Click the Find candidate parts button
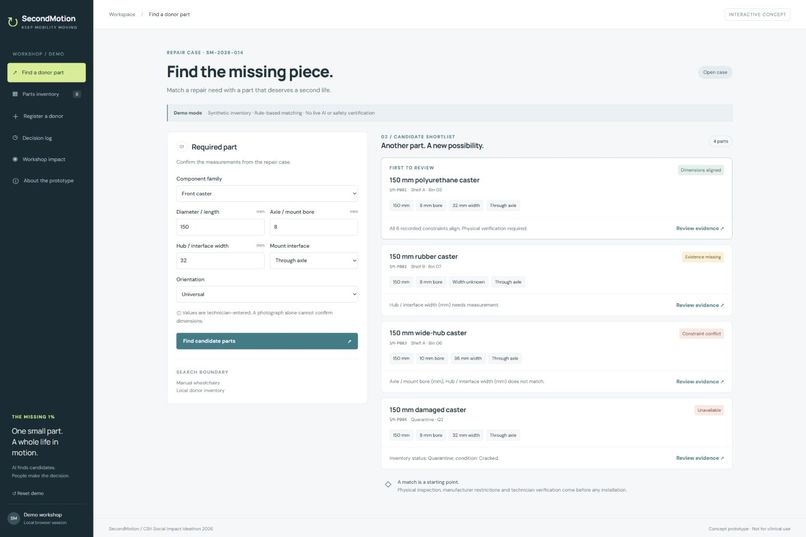The width and height of the screenshot is (806, 537). 267,341
